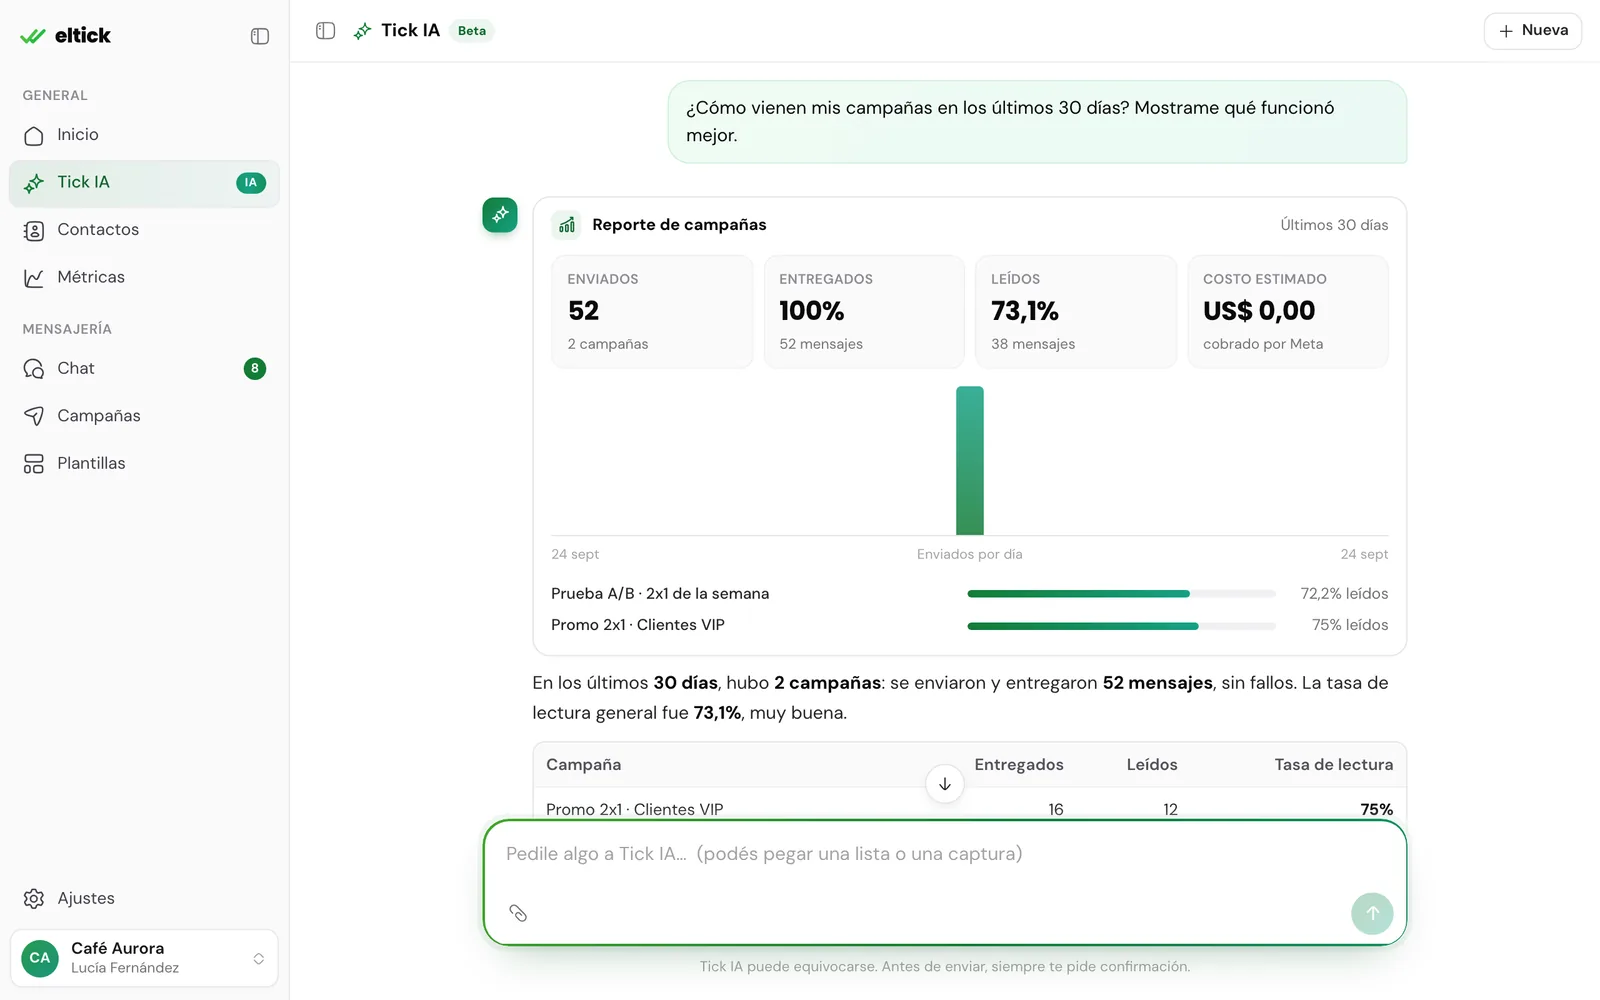Click 'Prueba A/B · 2x1 de la semana'

click(660, 594)
